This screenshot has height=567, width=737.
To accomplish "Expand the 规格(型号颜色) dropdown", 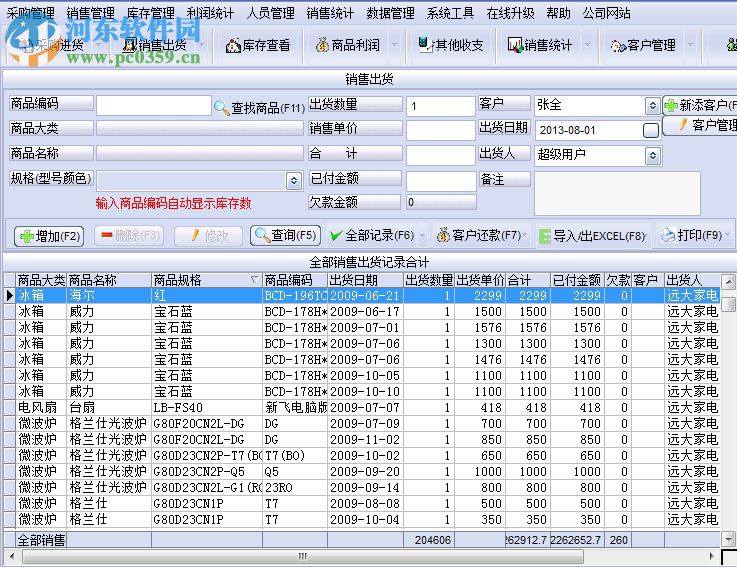I will pos(294,181).
